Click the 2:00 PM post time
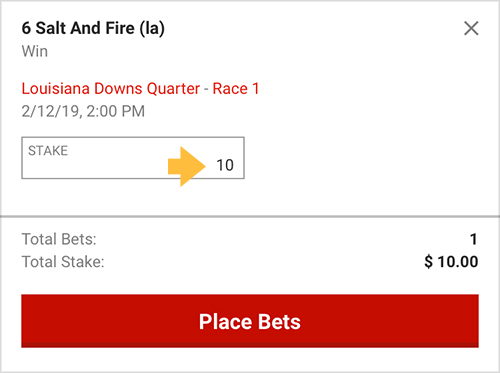This screenshot has height=373, width=500. pyautogui.click(x=116, y=111)
